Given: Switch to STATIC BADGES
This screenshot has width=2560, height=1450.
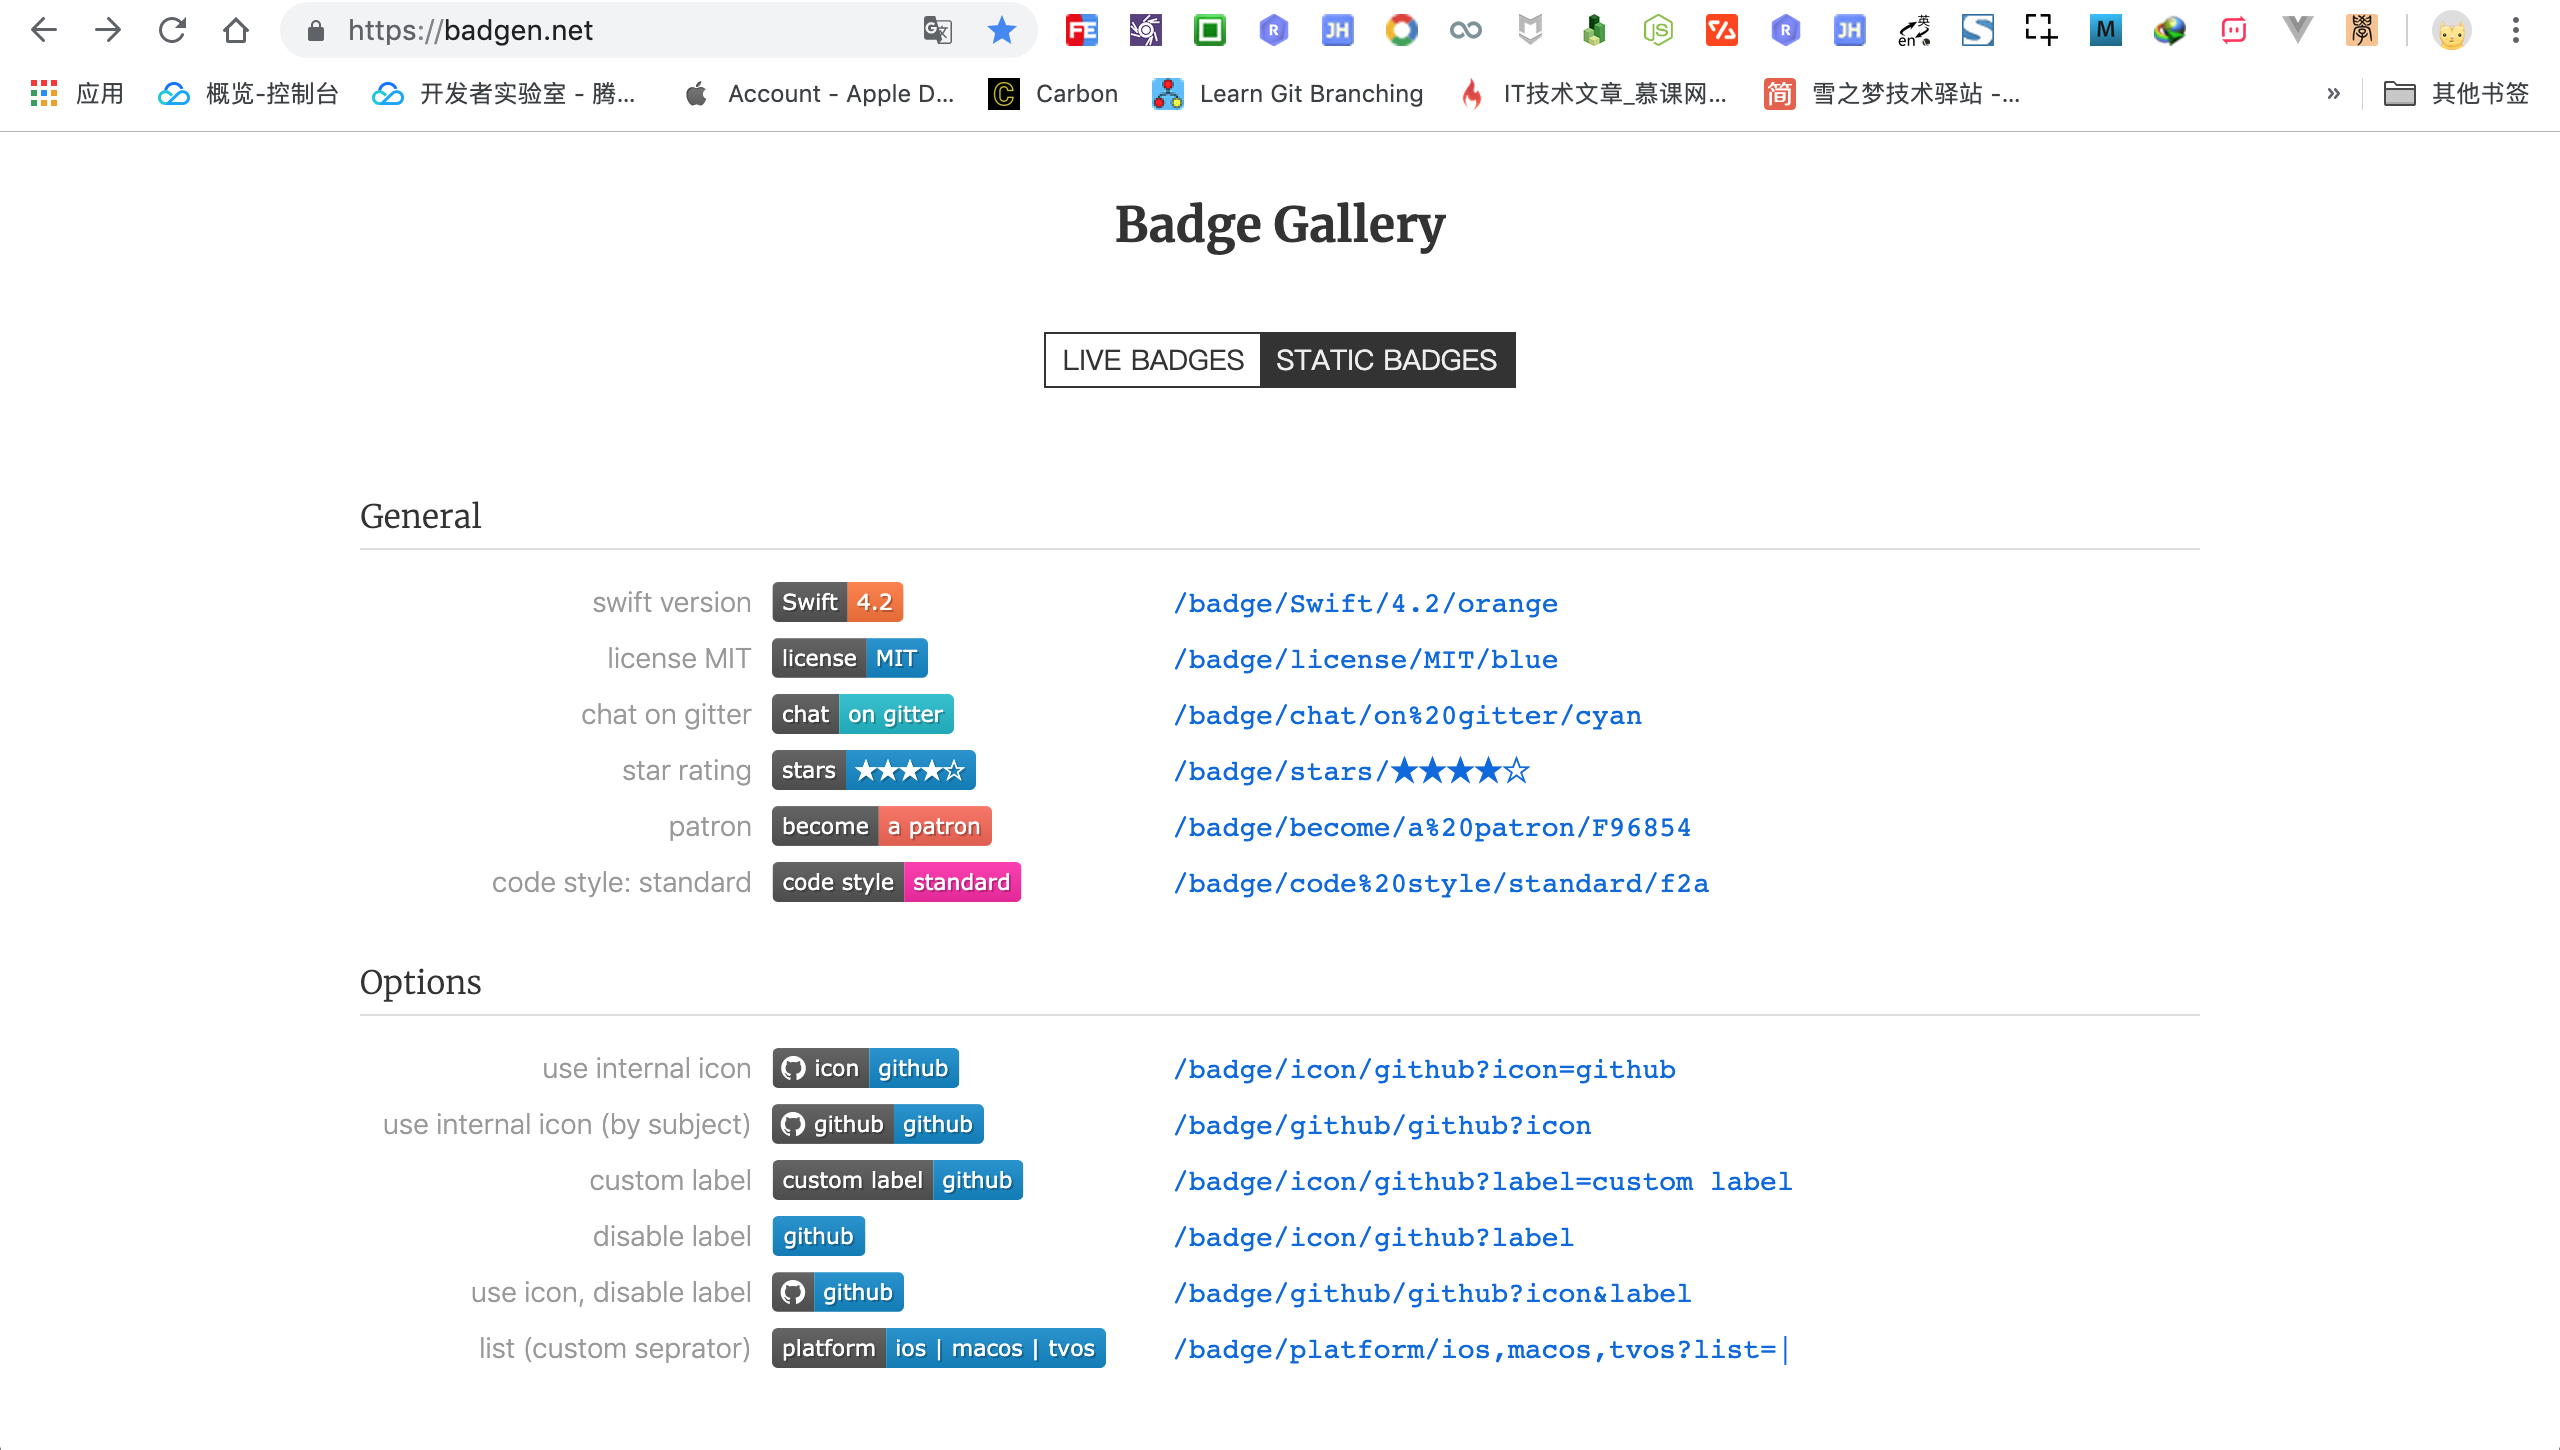Looking at the screenshot, I should 1386,359.
